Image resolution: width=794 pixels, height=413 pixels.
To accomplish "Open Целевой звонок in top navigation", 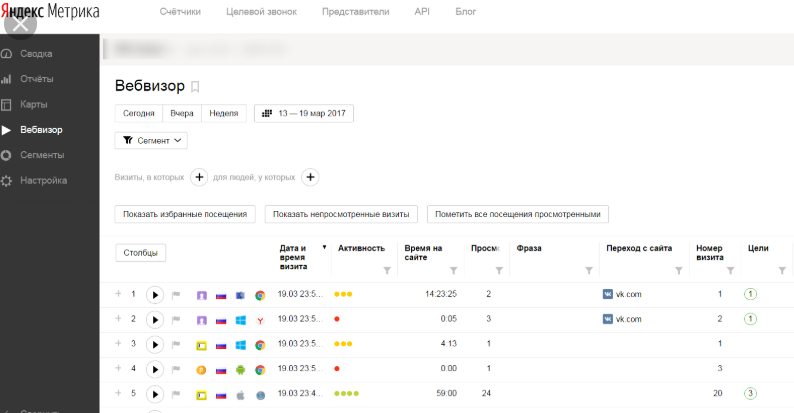I will [x=261, y=12].
